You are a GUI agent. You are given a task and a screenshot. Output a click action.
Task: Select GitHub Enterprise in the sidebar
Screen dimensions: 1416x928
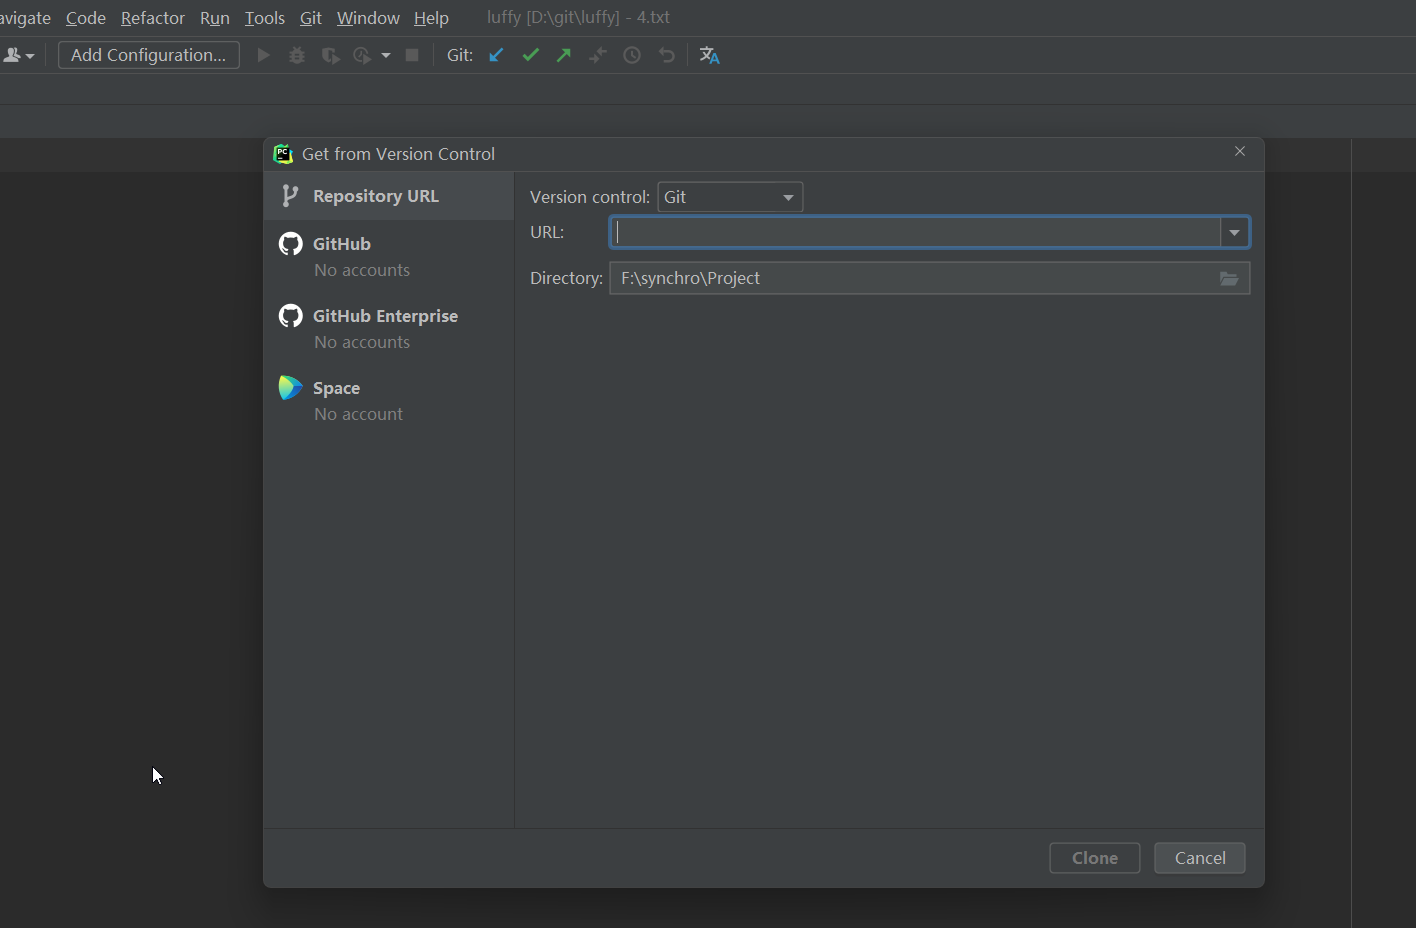pos(389,328)
